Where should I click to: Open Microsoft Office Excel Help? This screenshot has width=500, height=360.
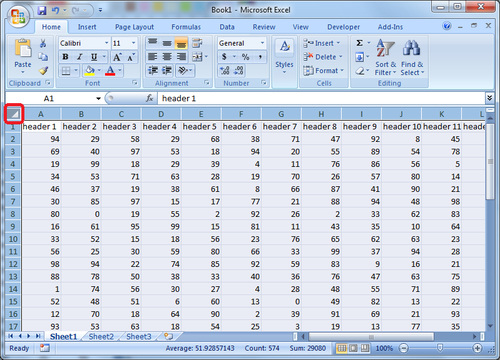click(447, 26)
